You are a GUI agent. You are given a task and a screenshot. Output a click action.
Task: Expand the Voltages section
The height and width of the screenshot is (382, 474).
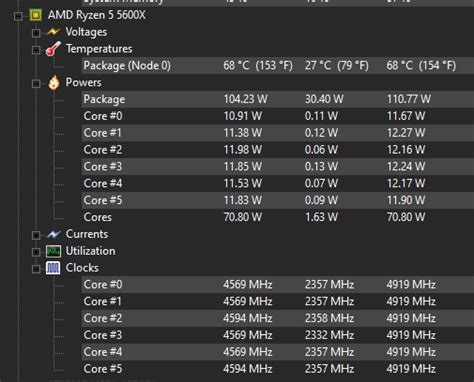point(36,33)
